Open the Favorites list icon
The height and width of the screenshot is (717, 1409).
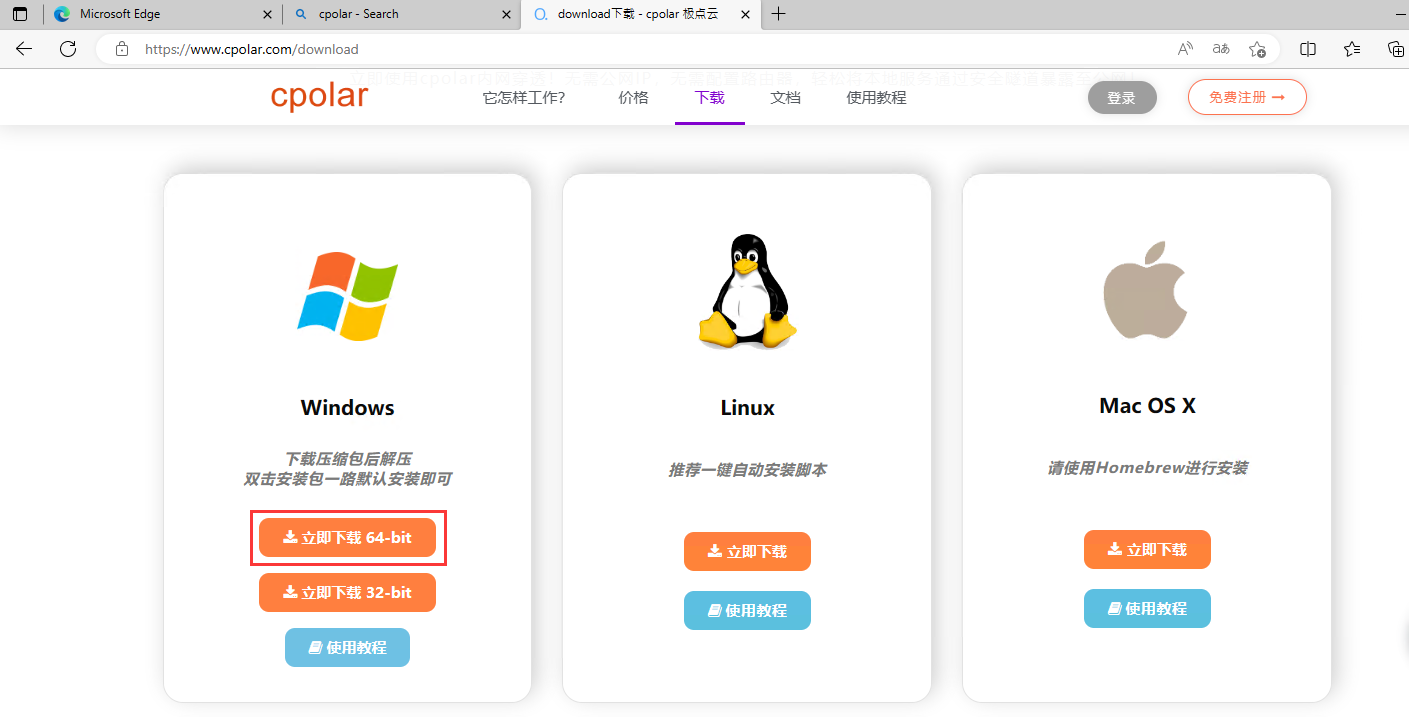click(x=1352, y=49)
